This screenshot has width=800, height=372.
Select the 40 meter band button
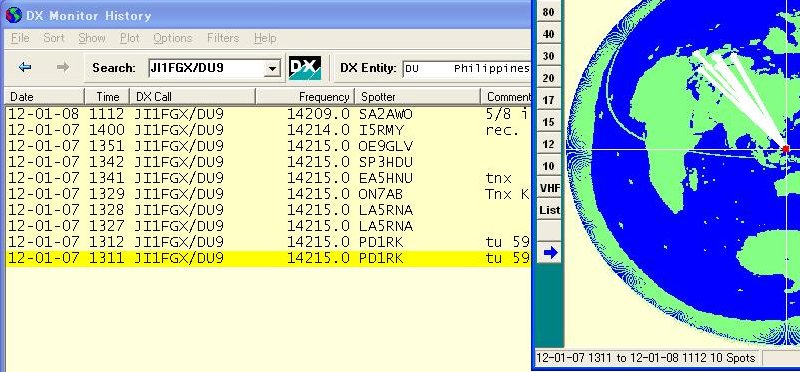pos(549,34)
